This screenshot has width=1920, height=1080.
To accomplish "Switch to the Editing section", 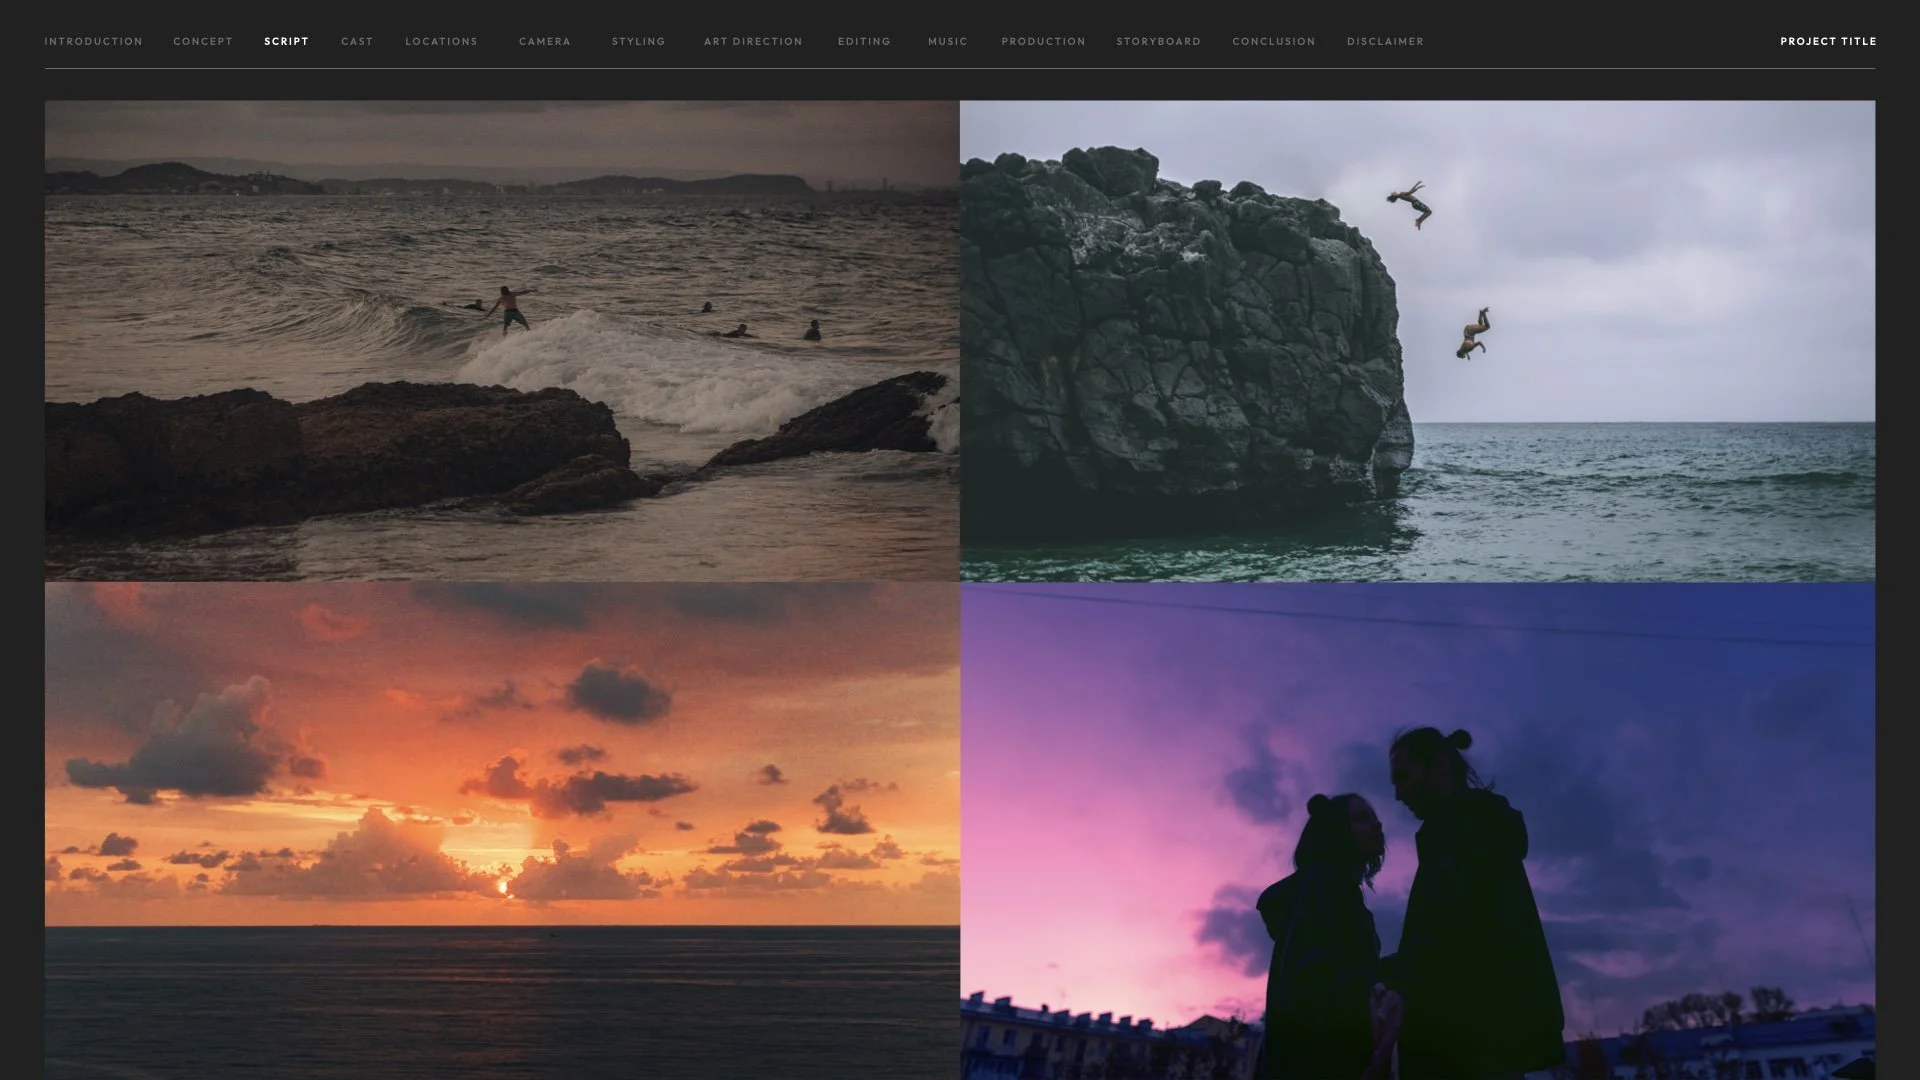I will 864,41.
